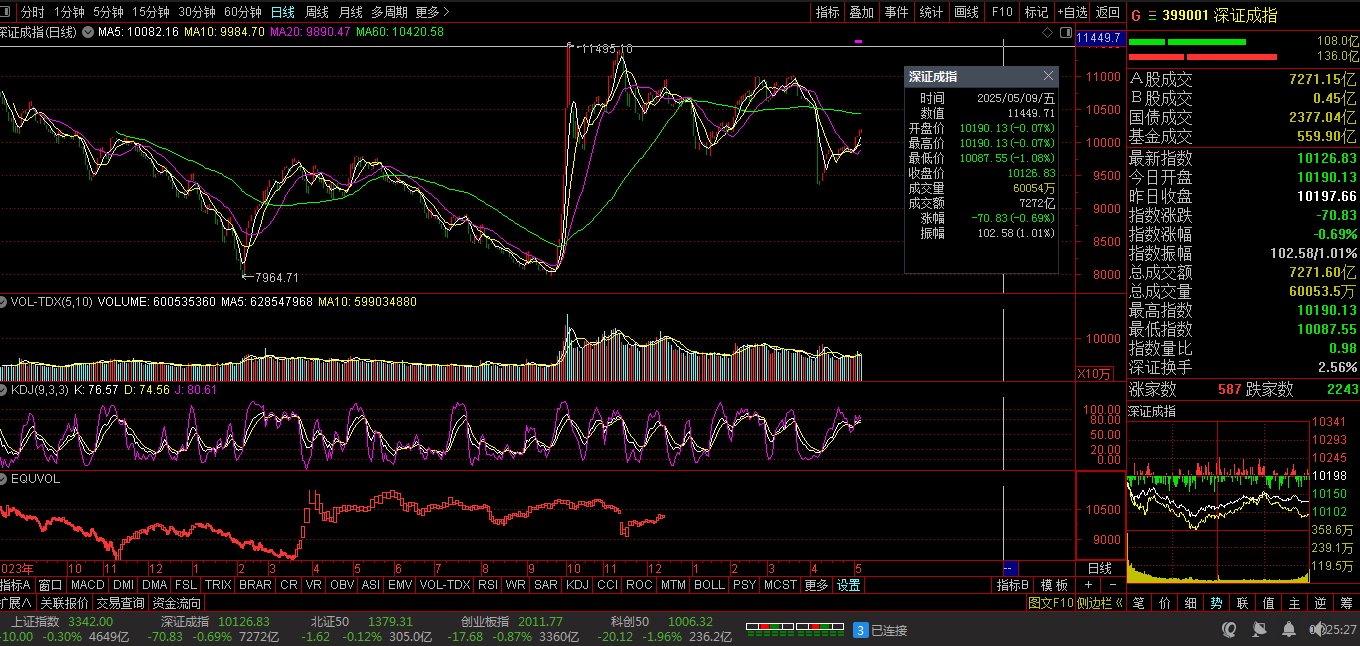Toggle the KDJ indicator tab
The height and width of the screenshot is (646, 1360).
pos(578,585)
